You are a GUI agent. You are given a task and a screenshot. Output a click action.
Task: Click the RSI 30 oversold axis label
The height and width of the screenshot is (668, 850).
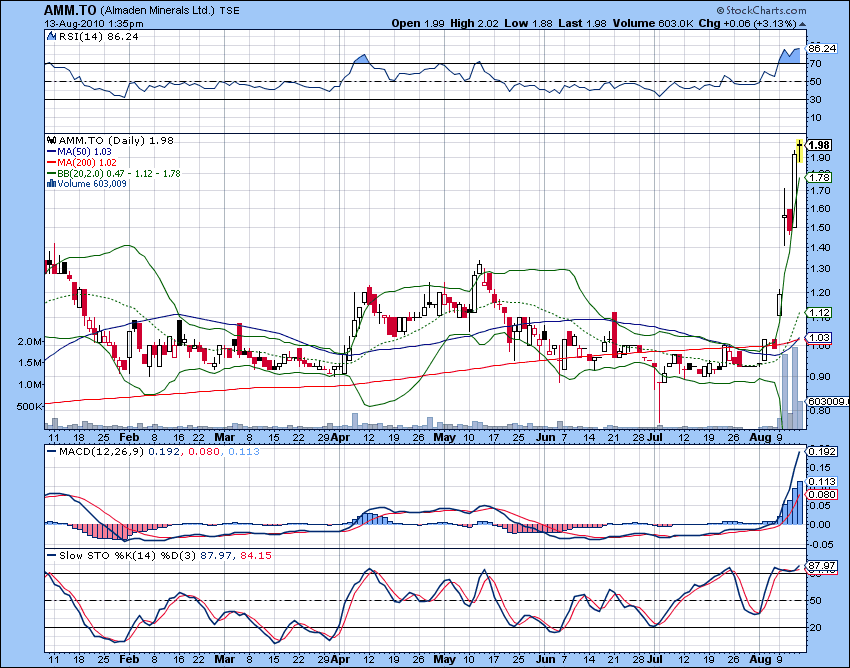[815, 100]
